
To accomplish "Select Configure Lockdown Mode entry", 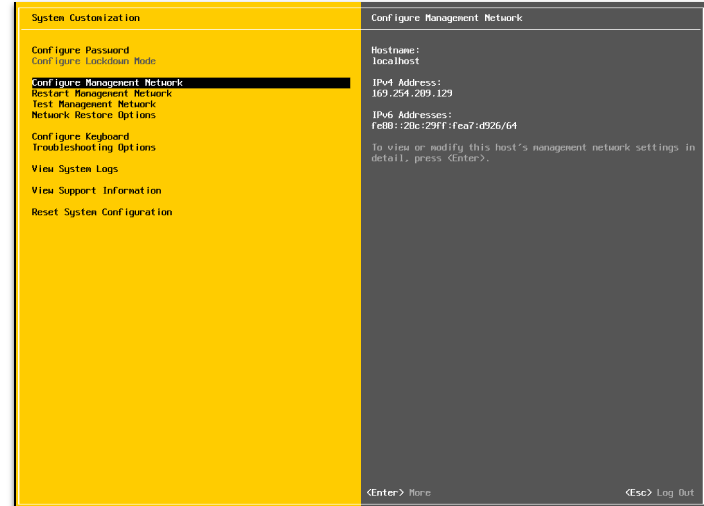I will pos(94,61).
